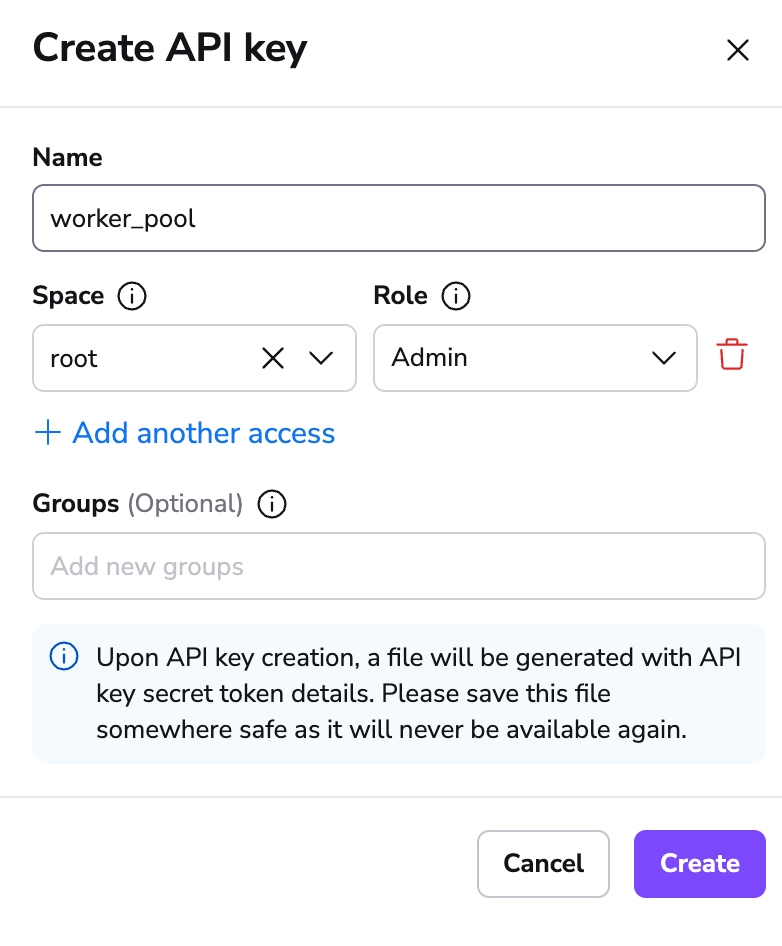Click Add another access
This screenshot has height=946, width=782.
[x=203, y=433]
